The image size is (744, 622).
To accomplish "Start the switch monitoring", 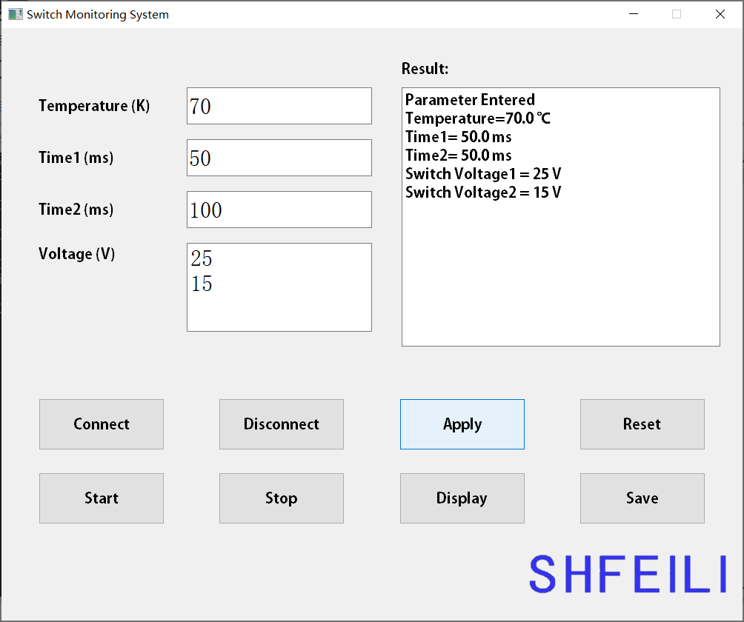I will click(101, 498).
